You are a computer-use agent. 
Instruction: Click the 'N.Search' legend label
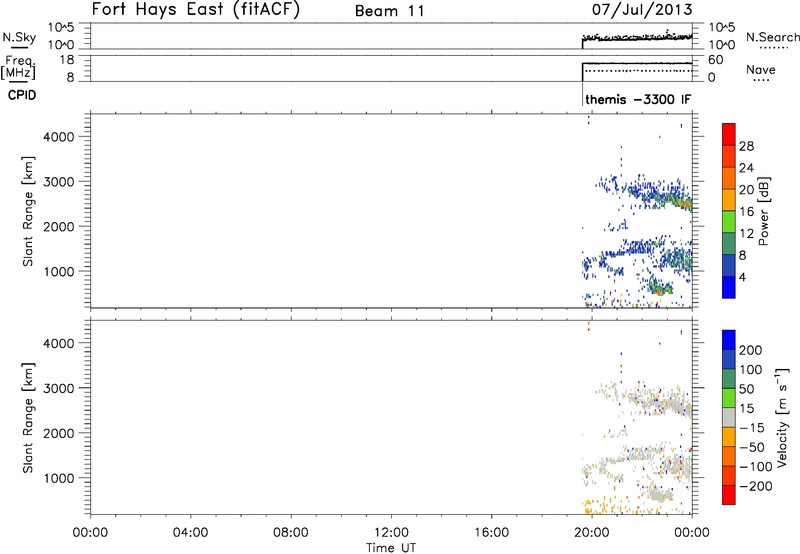(x=772, y=37)
